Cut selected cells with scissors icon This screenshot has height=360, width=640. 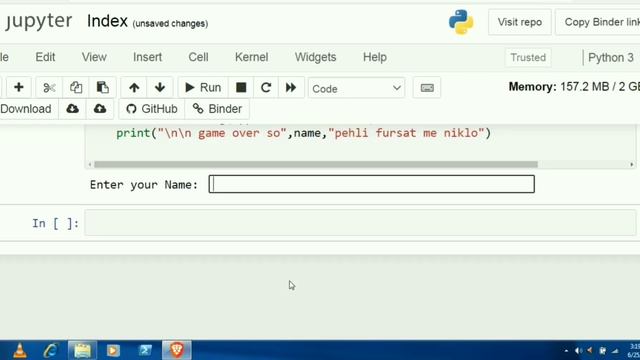pyautogui.click(x=49, y=87)
